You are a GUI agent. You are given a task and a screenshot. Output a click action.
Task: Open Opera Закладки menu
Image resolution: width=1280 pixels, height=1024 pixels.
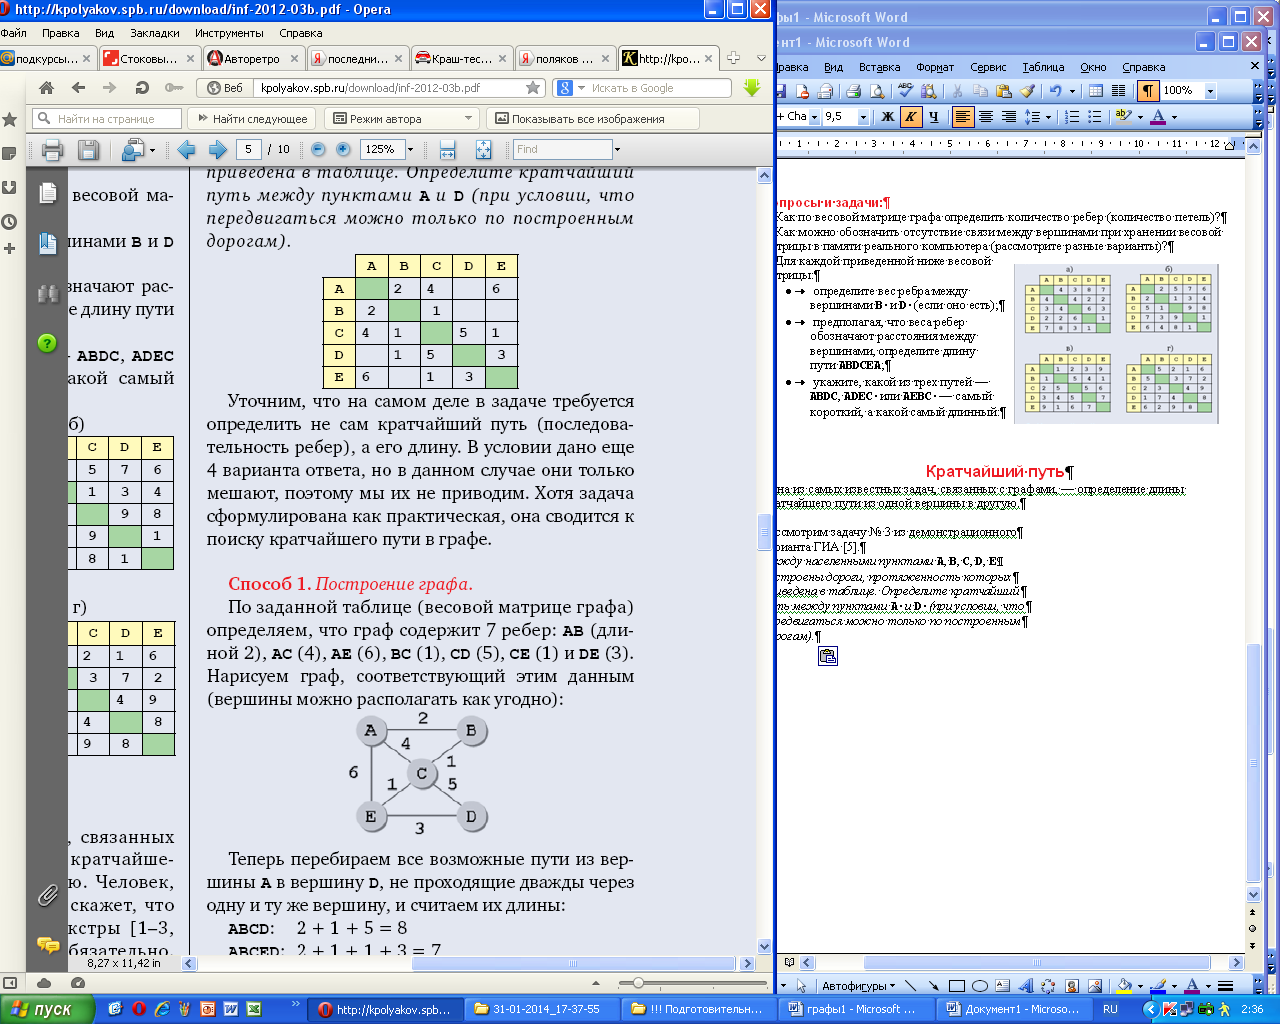click(x=154, y=33)
